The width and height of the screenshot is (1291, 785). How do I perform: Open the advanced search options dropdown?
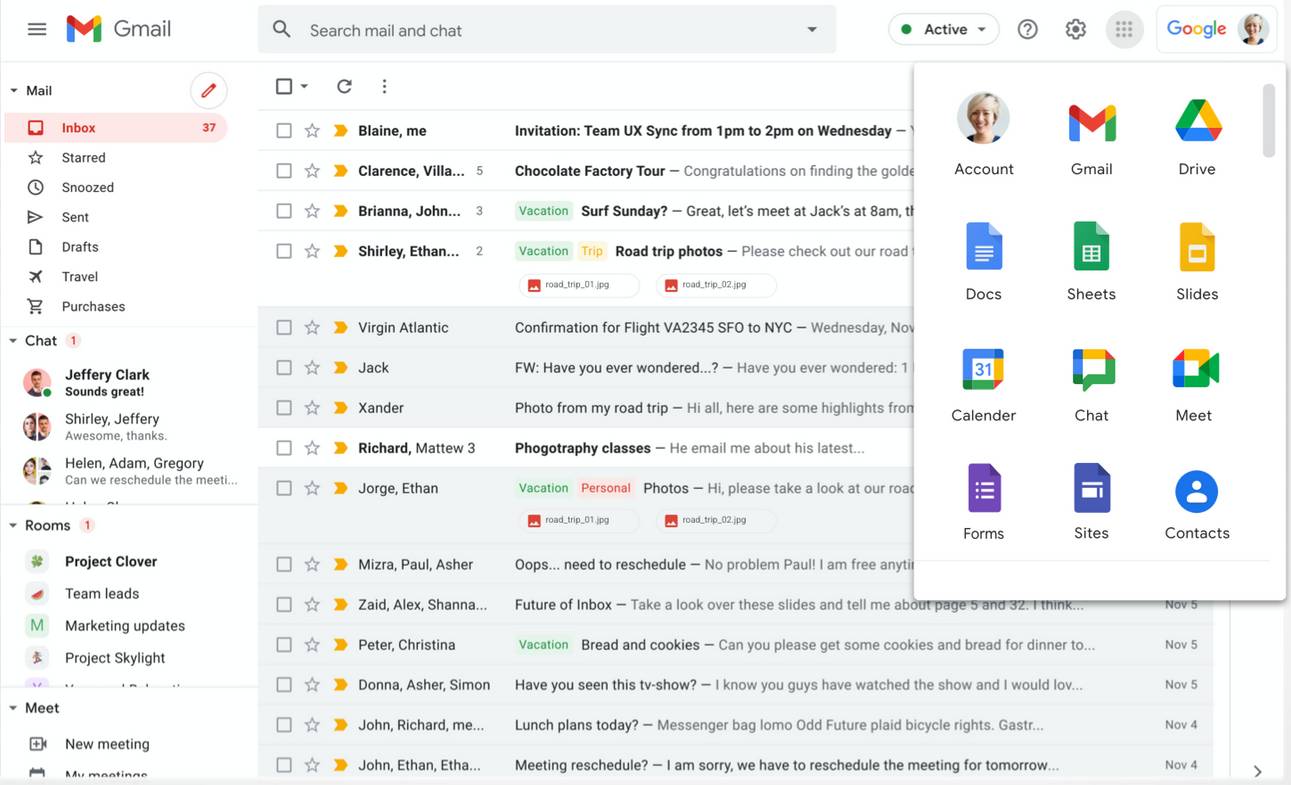pos(811,30)
